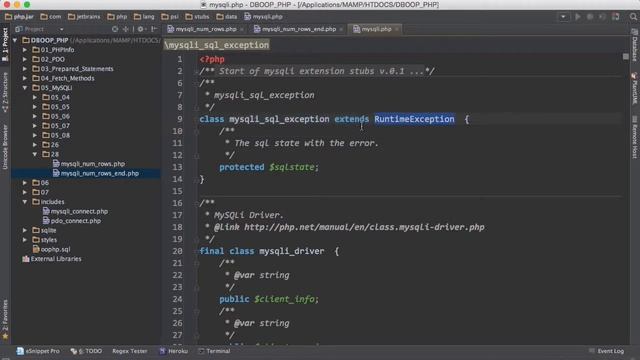Hide the Project tool window icon
This screenshot has width=640, height=360.
click(x=154, y=29)
